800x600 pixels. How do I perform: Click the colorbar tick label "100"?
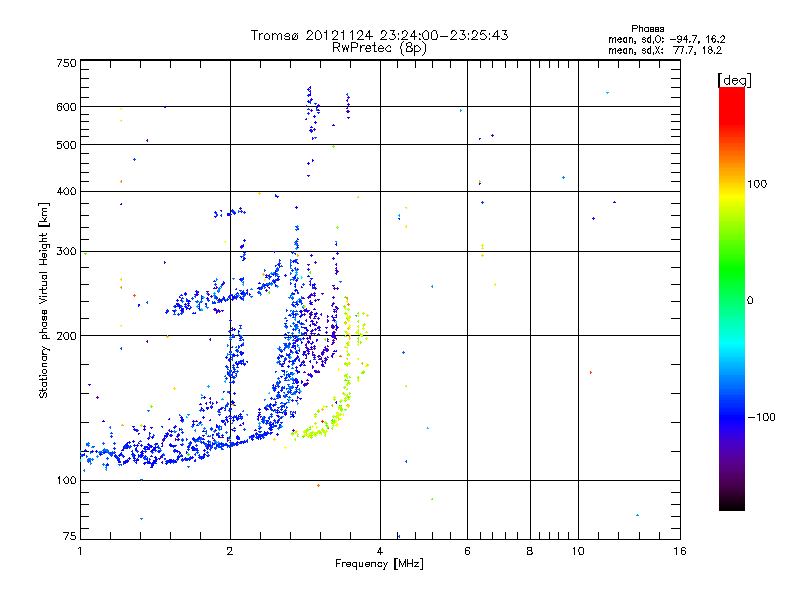pos(757,184)
